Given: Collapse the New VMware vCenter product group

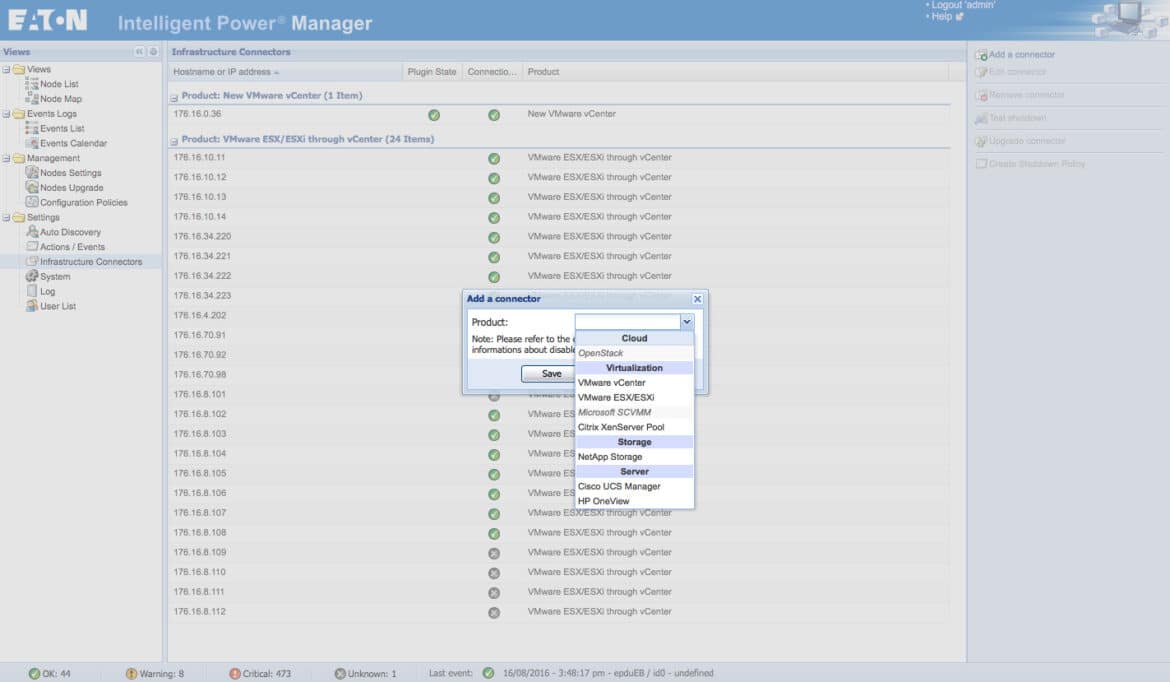Looking at the screenshot, I should 174,98.
